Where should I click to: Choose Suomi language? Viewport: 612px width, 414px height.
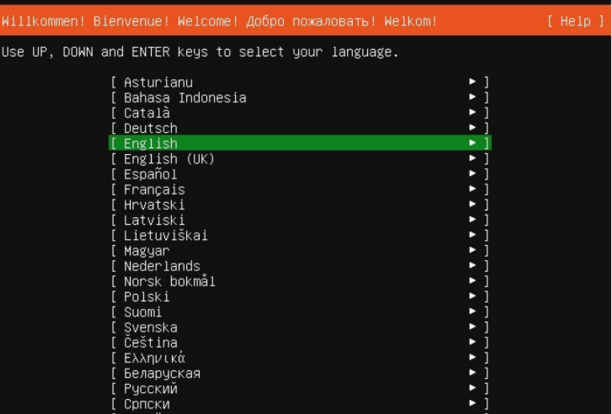299,312
